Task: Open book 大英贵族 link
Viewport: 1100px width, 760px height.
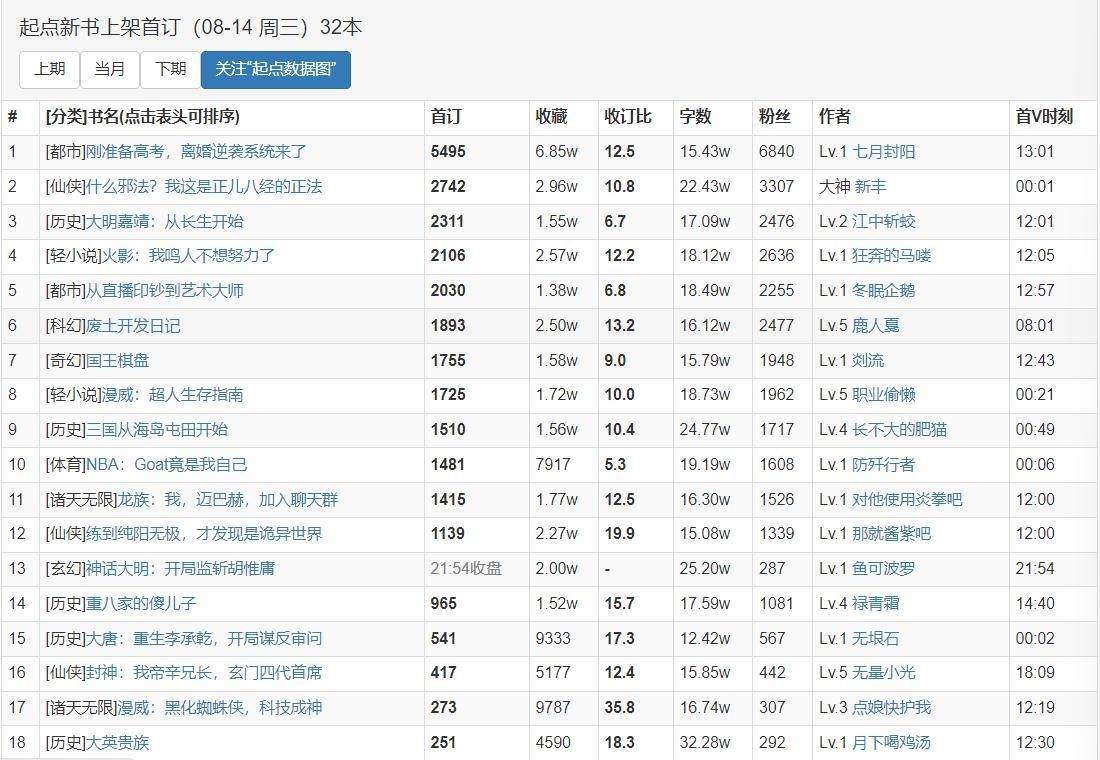Action: pos(117,743)
